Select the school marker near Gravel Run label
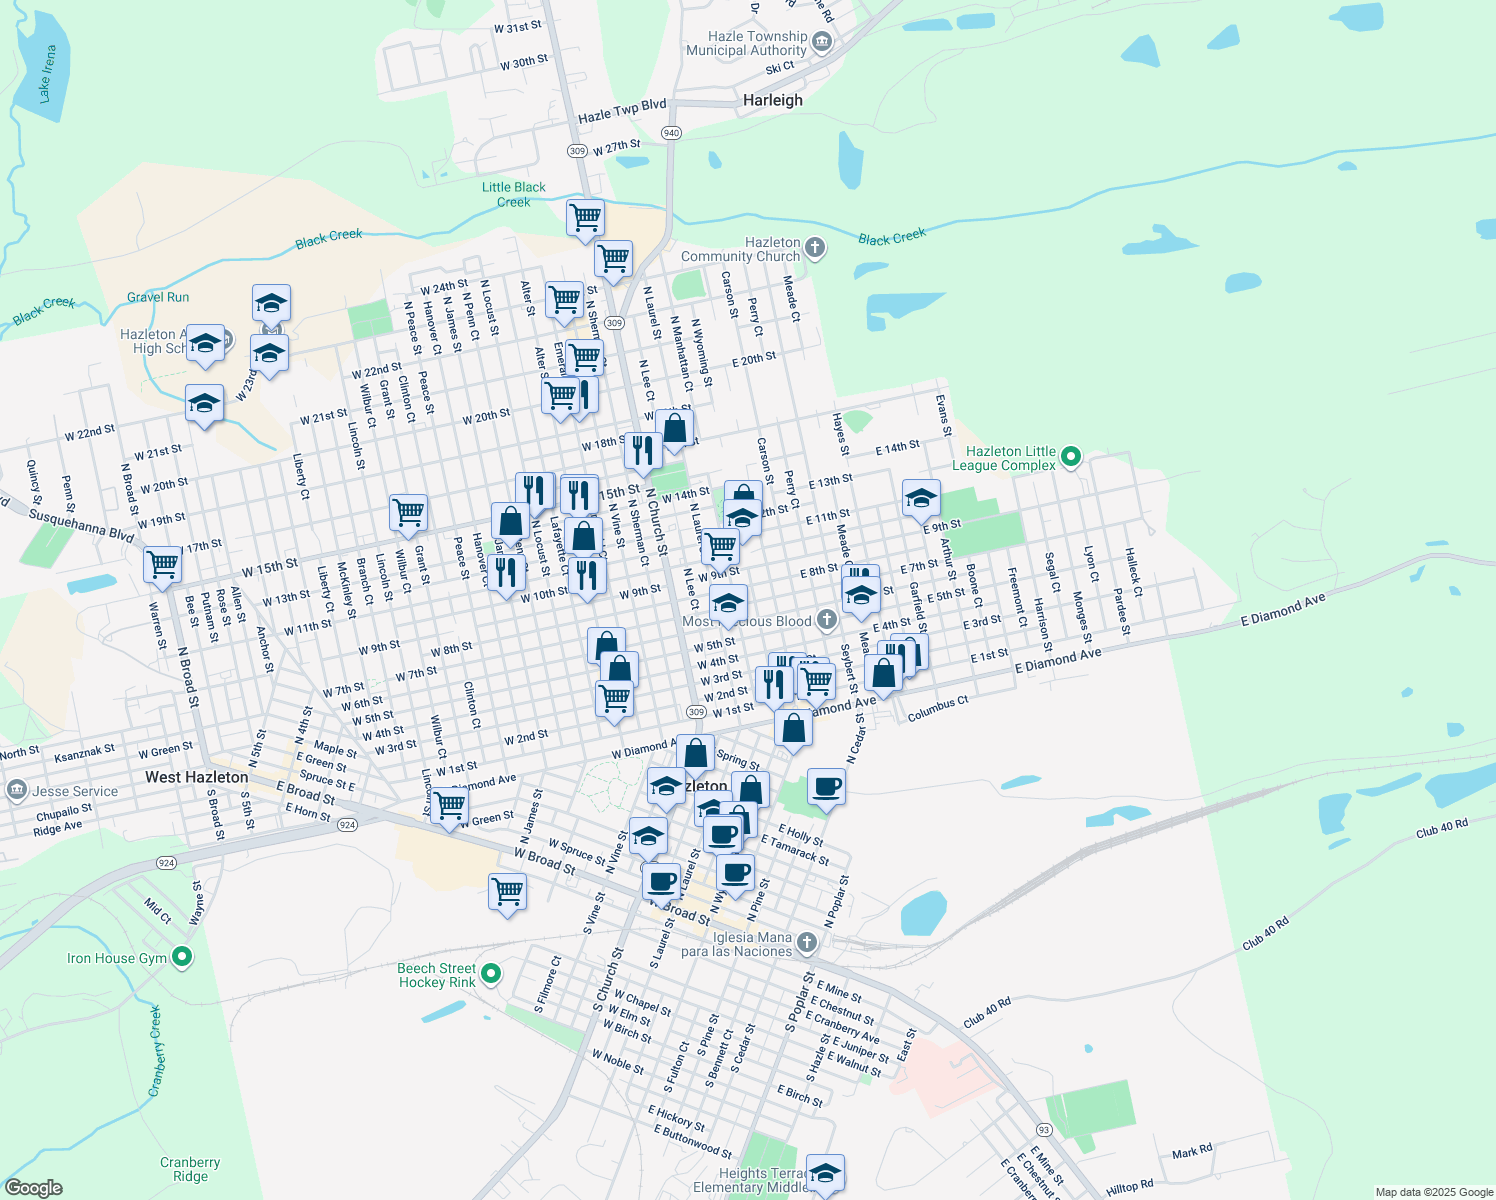 click(271, 303)
